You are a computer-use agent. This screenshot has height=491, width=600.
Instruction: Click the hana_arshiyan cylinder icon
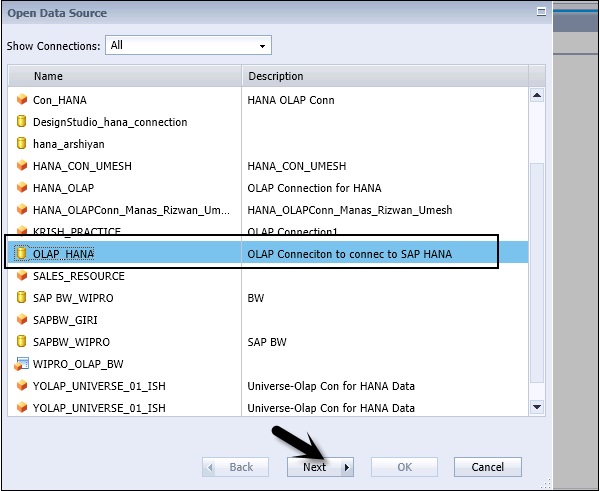[x=22, y=144]
